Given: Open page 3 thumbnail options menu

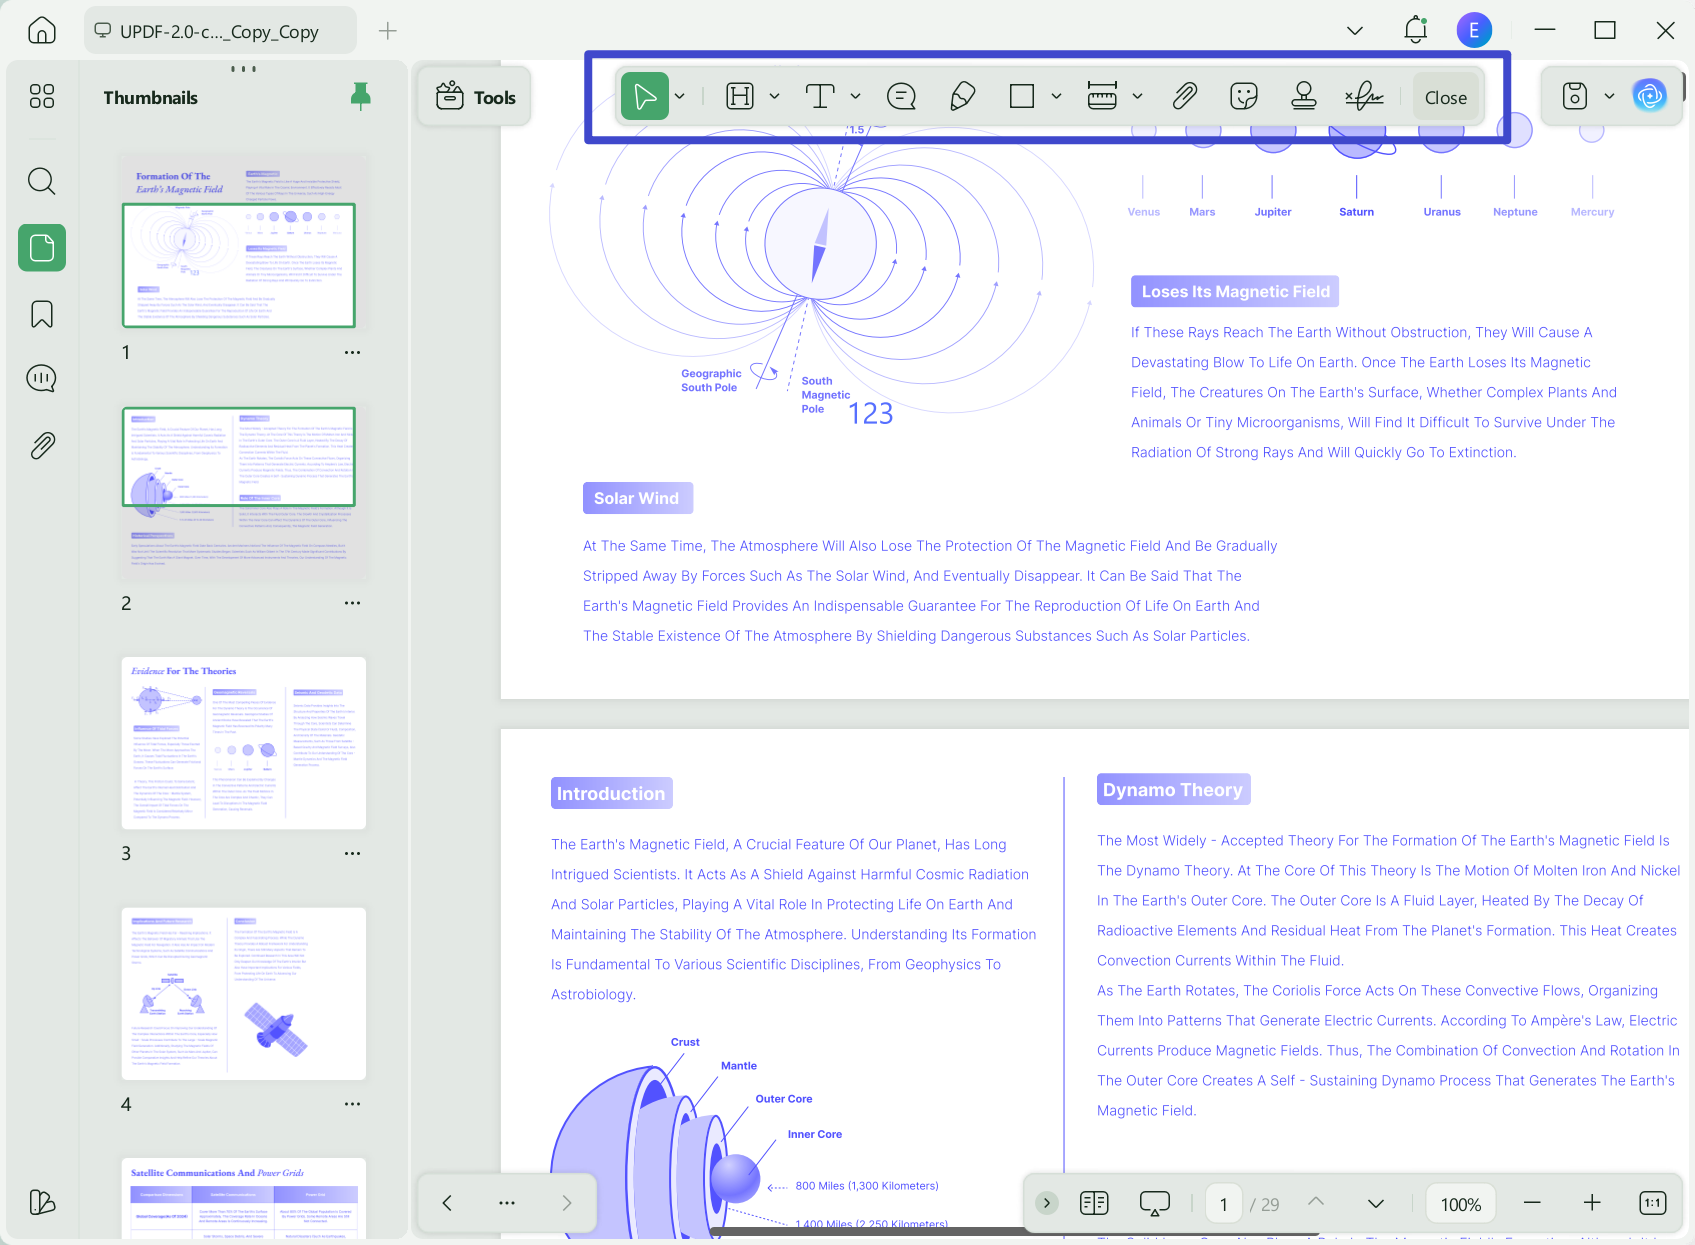Looking at the screenshot, I should [352, 853].
